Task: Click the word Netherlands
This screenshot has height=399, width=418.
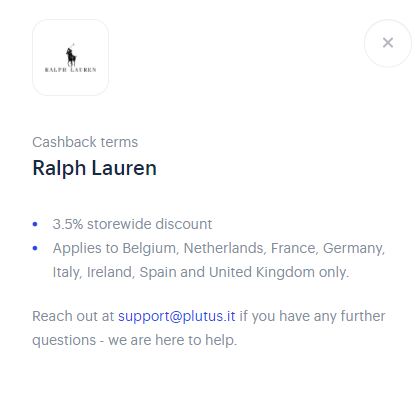Action: coord(225,248)
